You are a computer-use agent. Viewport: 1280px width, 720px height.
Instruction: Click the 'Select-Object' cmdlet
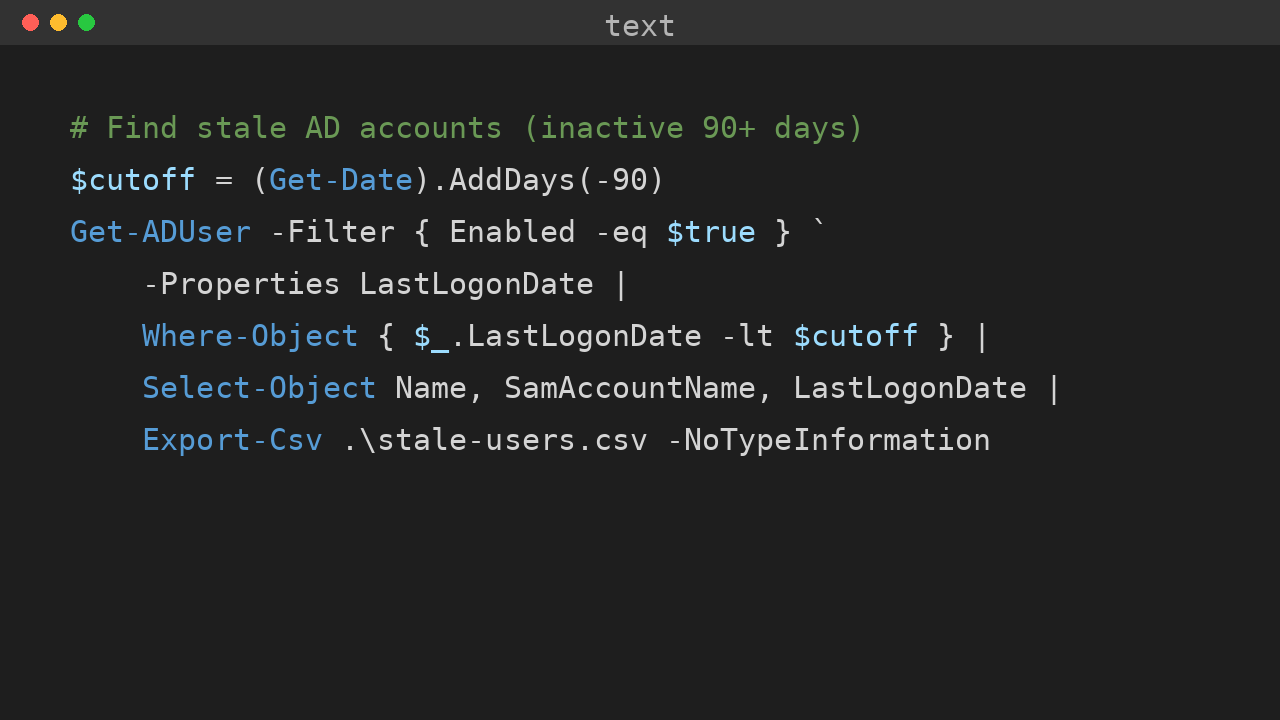coord(259,388)
